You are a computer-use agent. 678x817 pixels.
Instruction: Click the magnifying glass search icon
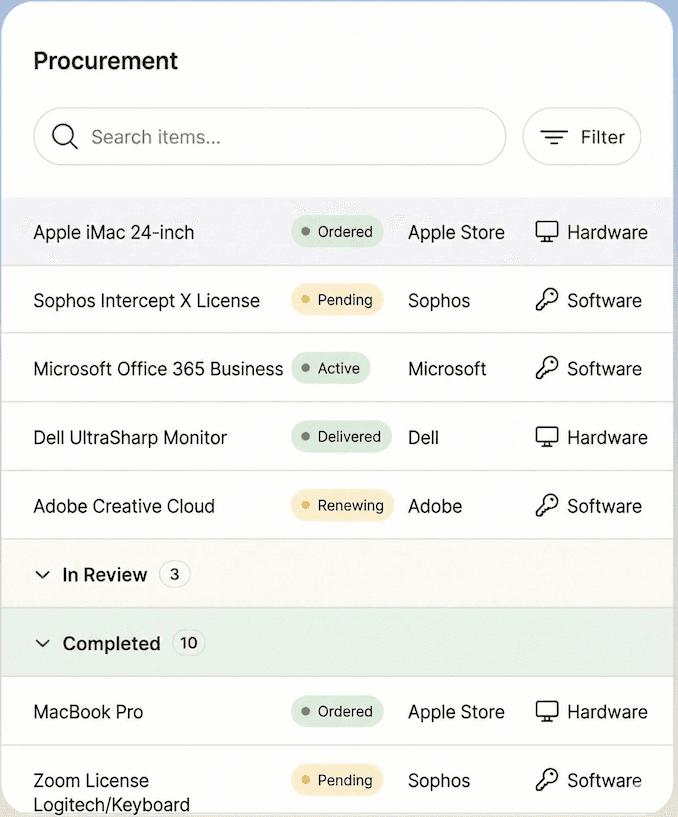64,136
